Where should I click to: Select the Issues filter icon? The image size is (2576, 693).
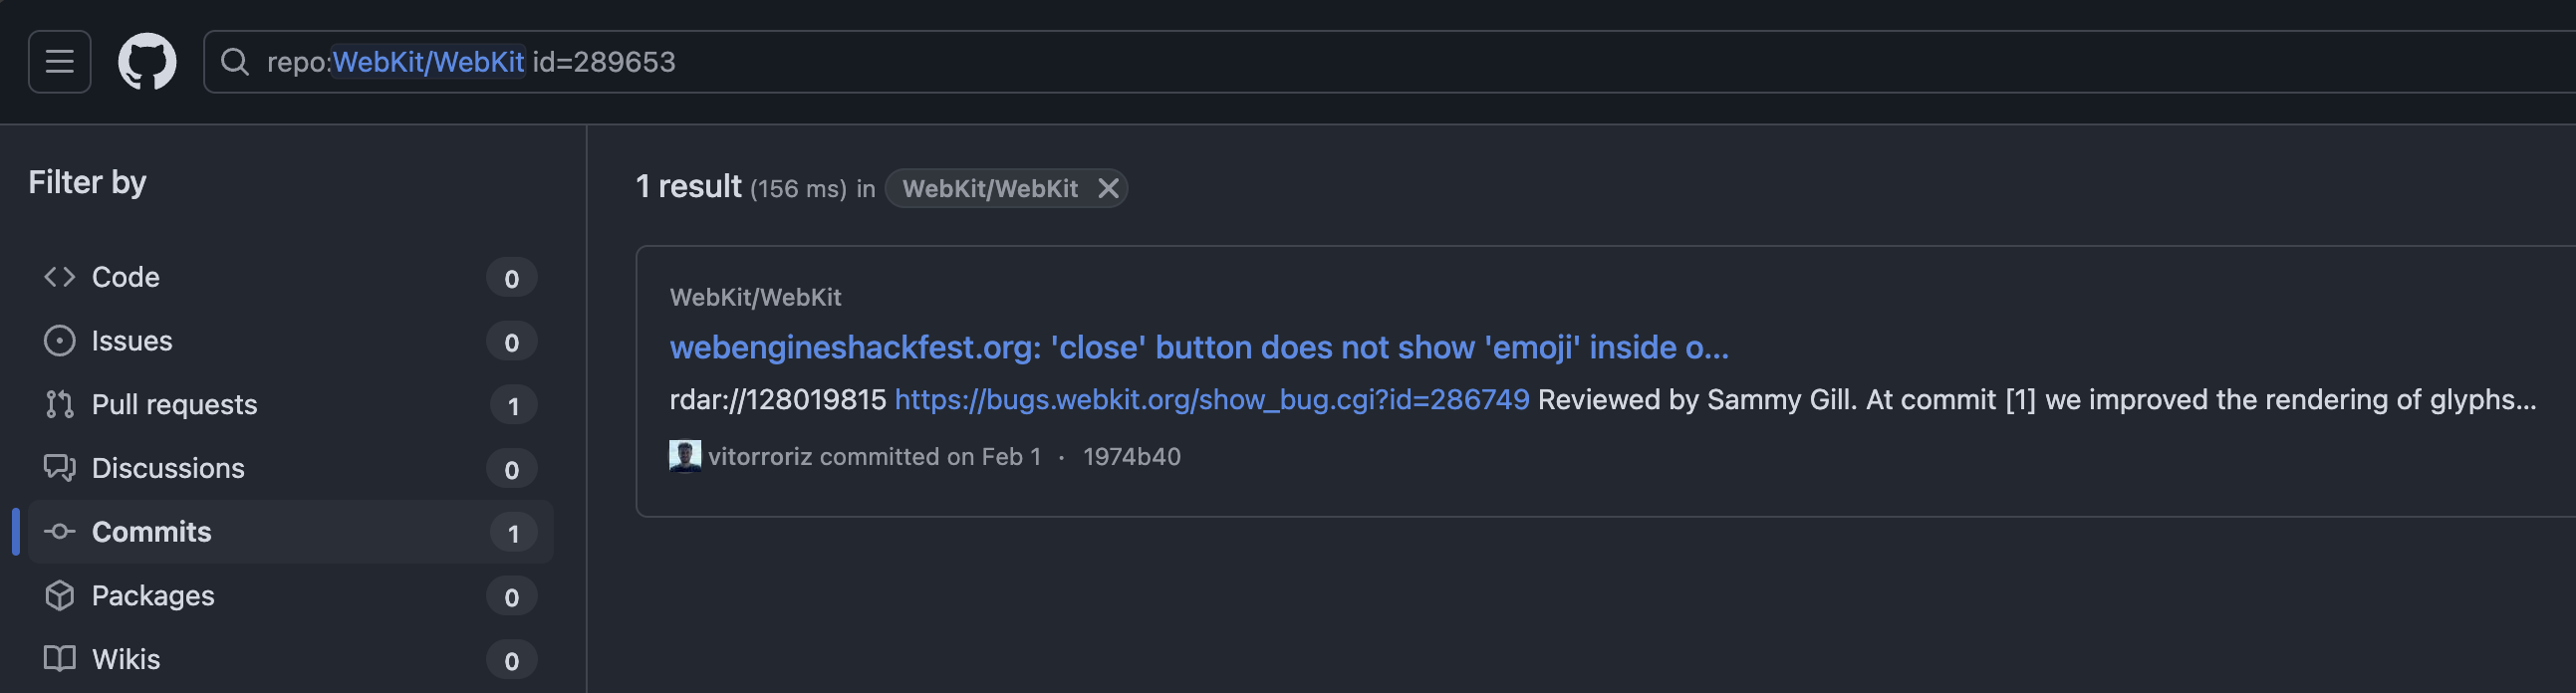(x=60, y=341)
